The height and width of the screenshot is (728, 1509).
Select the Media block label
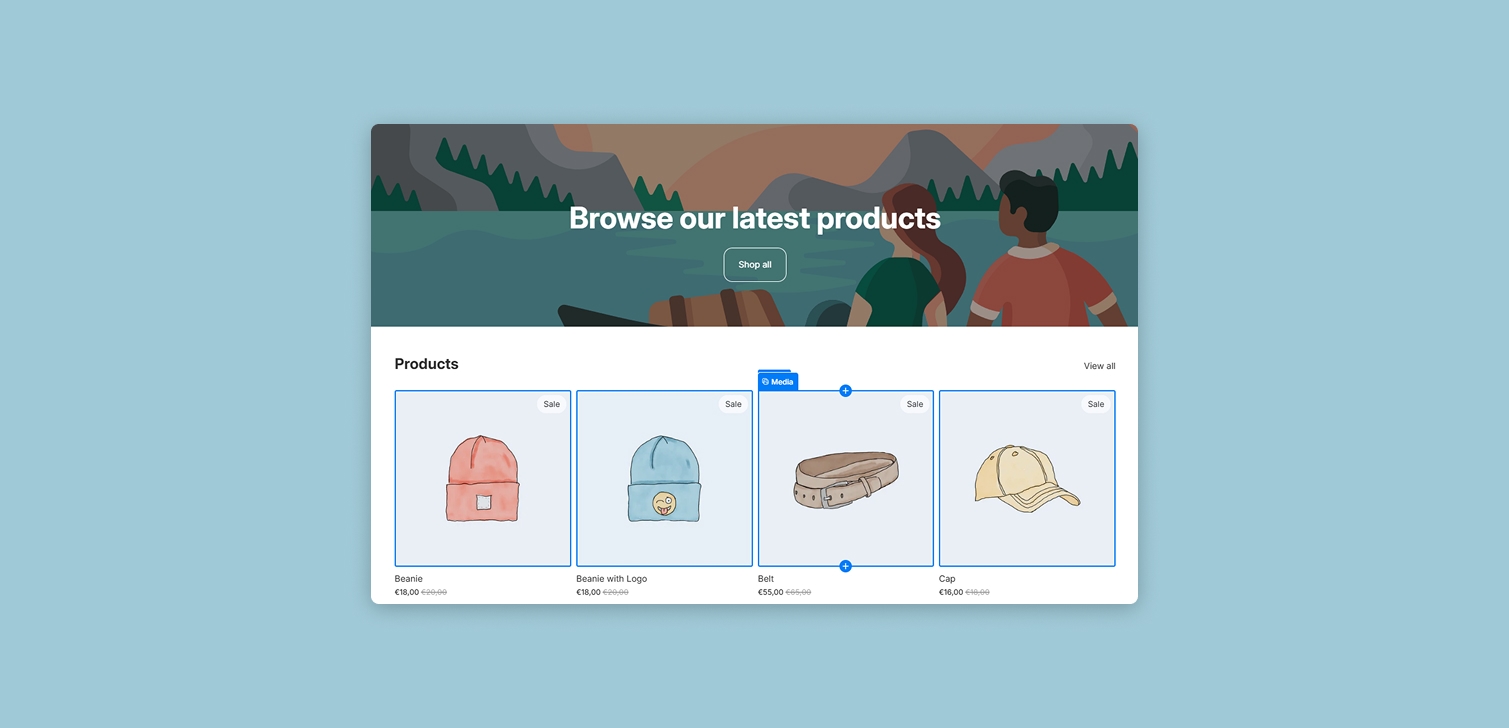781,381
